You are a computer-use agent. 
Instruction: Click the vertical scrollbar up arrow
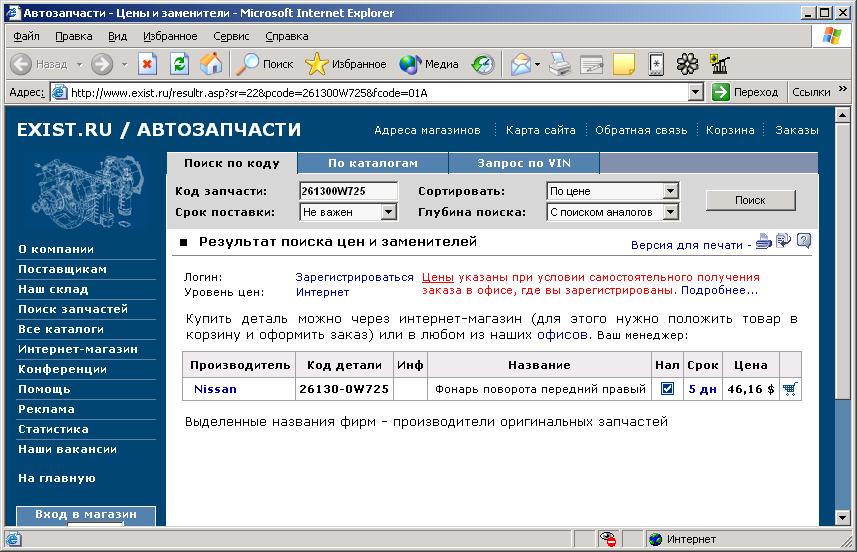click(x=842, y=115)
